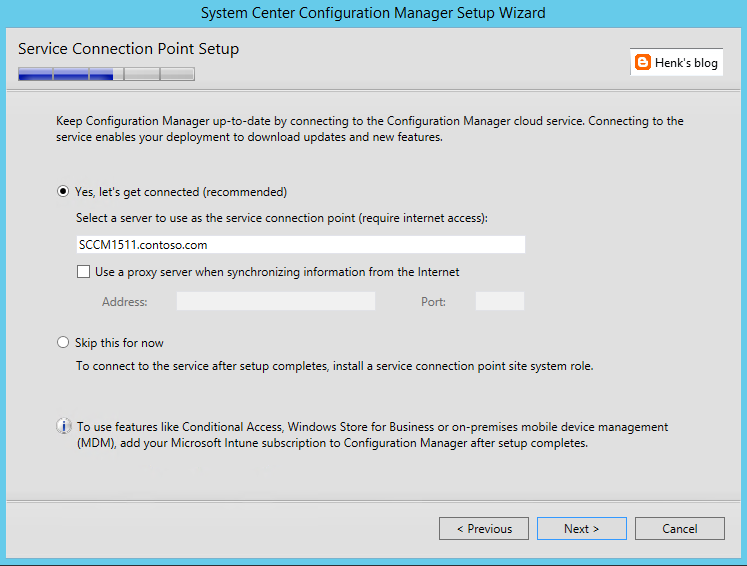Click the setup progress bar

coord(106,74)
